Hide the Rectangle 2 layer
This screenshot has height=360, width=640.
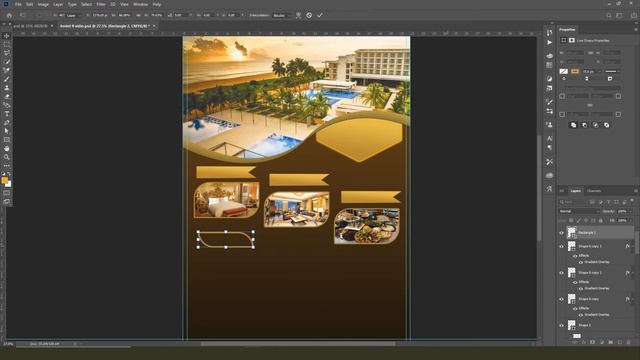pos(561,233)
